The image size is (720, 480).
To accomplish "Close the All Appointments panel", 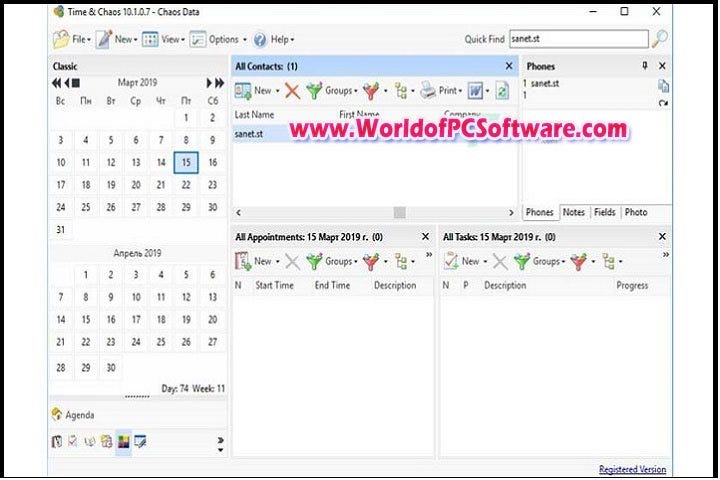I will coord(425,237).
